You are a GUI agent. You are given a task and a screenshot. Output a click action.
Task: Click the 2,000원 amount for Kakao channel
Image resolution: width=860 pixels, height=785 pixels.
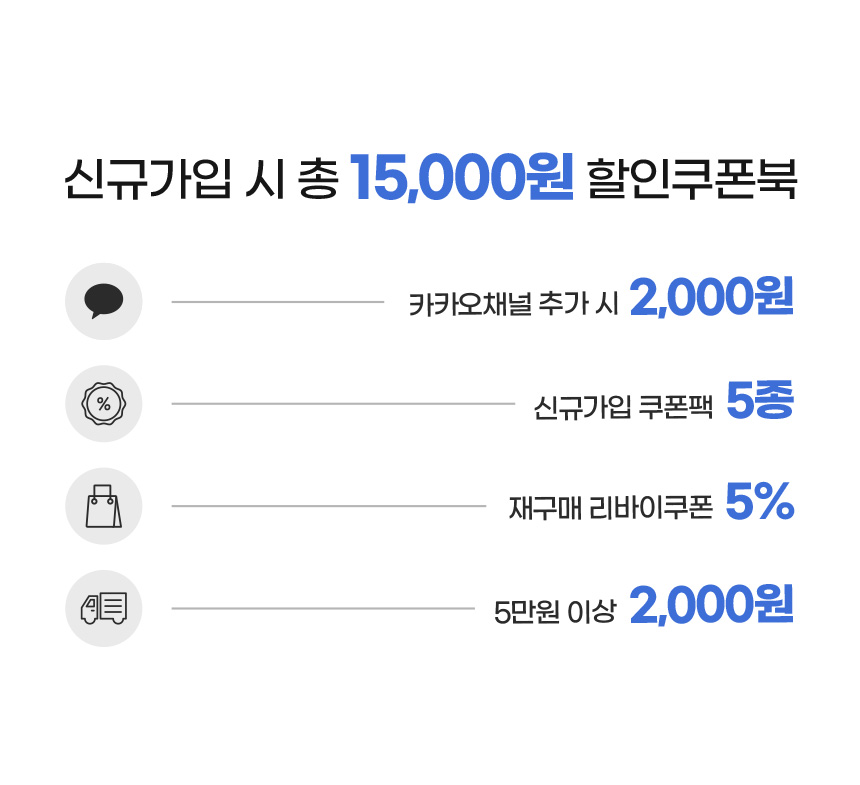coord(711,299)
